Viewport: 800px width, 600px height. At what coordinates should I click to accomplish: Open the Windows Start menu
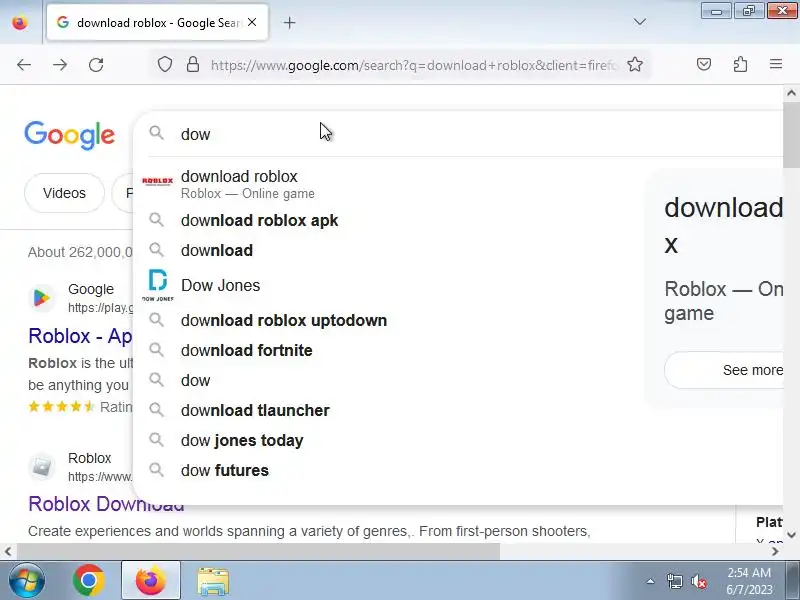(x=27, y=580)
